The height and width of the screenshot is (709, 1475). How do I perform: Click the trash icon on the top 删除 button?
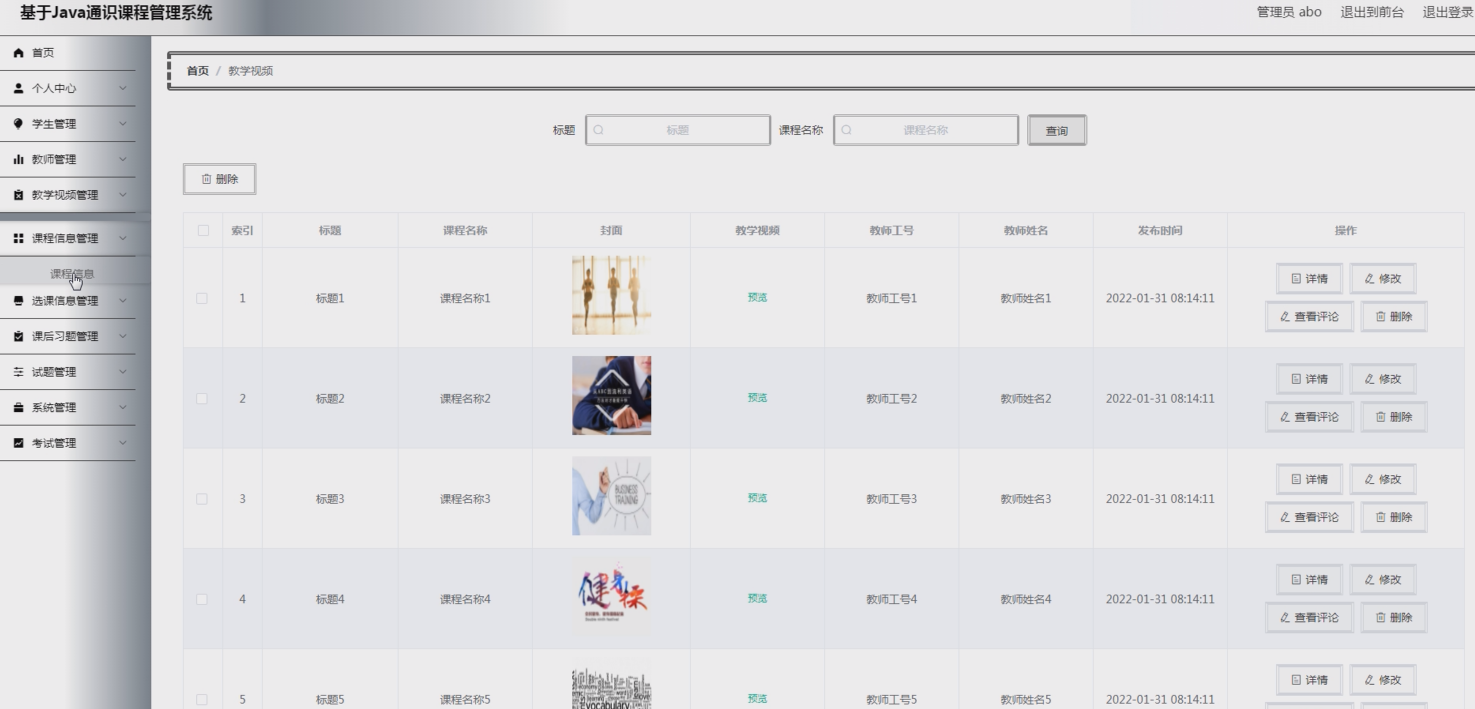207,179
